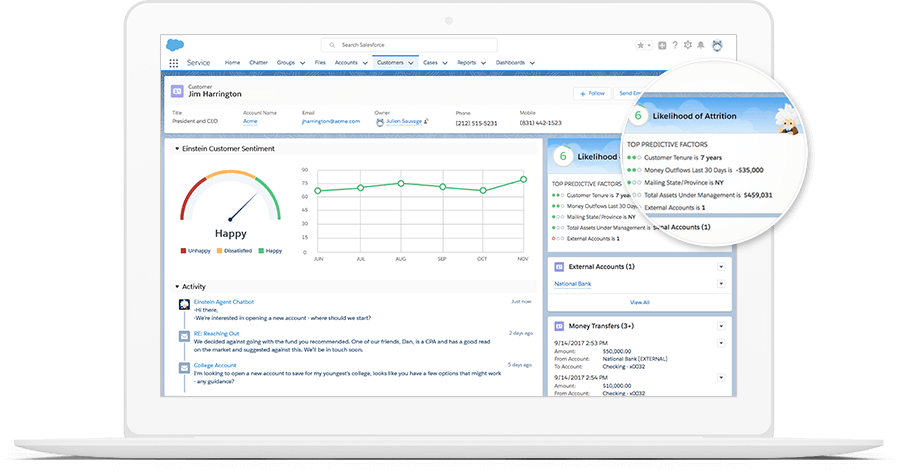Click the NOV data point on sentiment chart
This screenshot has width=900, height=470.
click(x=523, y=180)
